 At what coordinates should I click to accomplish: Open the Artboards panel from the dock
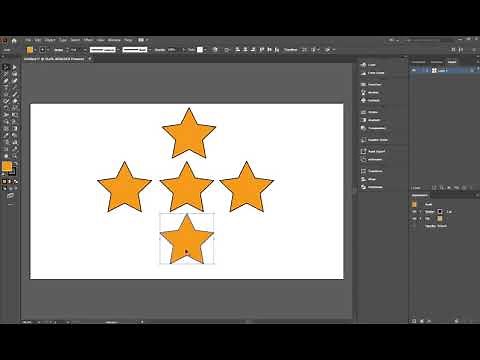[371, 159]
